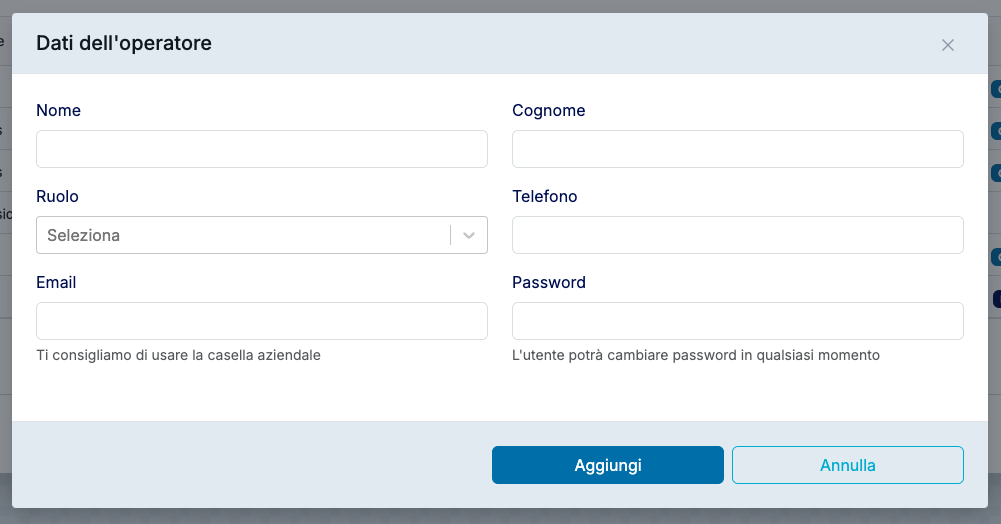Click the Dati dell'operatore dialog title
Image resolution: width=1001 pixels, height=524 pixels.
(x=124, y=43)
